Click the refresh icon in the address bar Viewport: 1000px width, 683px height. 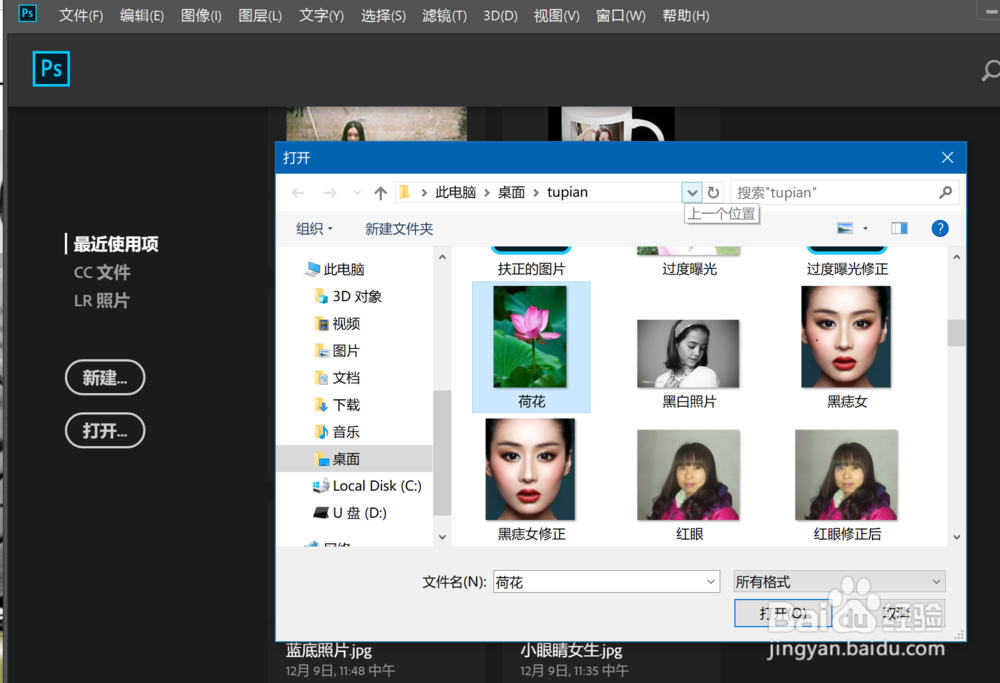[x=712, y=191]
